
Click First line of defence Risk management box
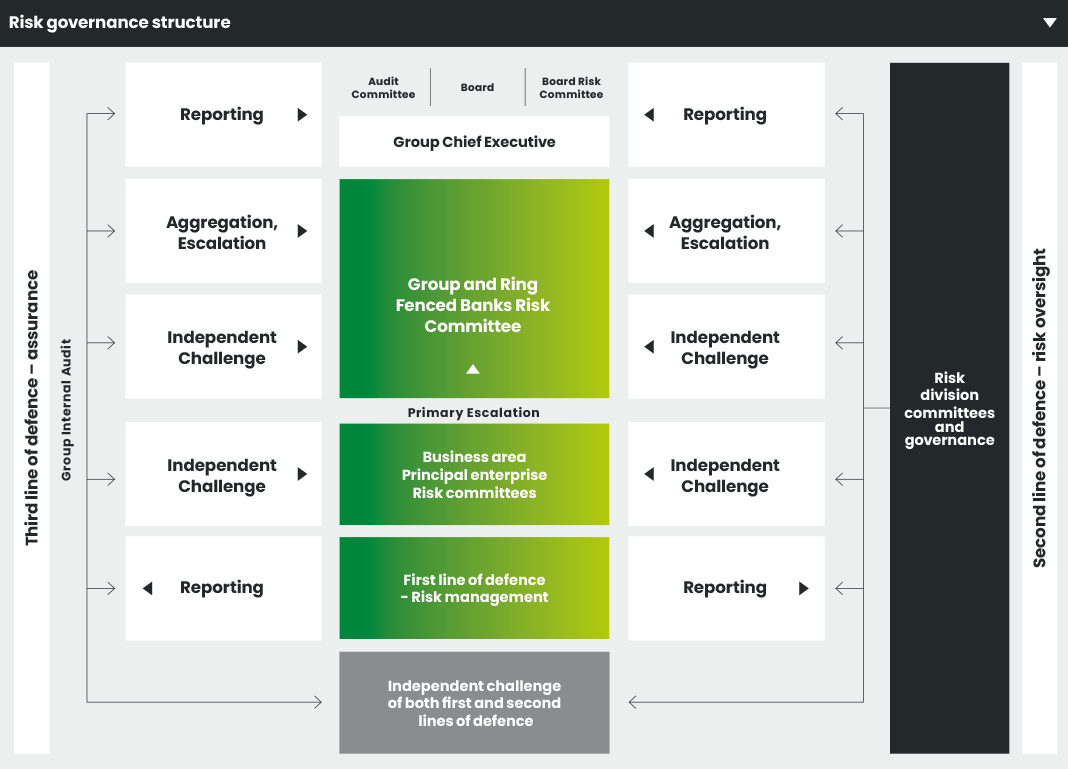474,588
